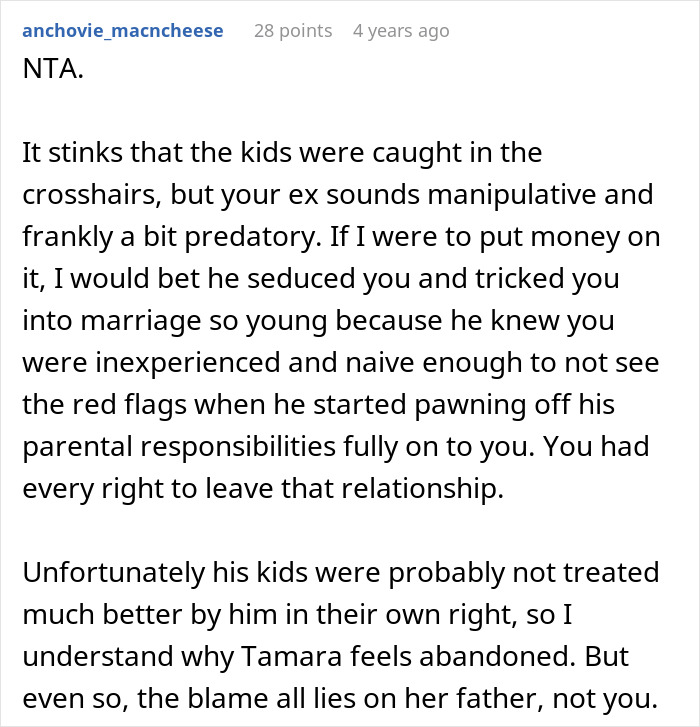Click the word "Unfortunately" starting the last paragraph
Image resolution: width=700 pixels, height=727 pixels.
(114, 572)
